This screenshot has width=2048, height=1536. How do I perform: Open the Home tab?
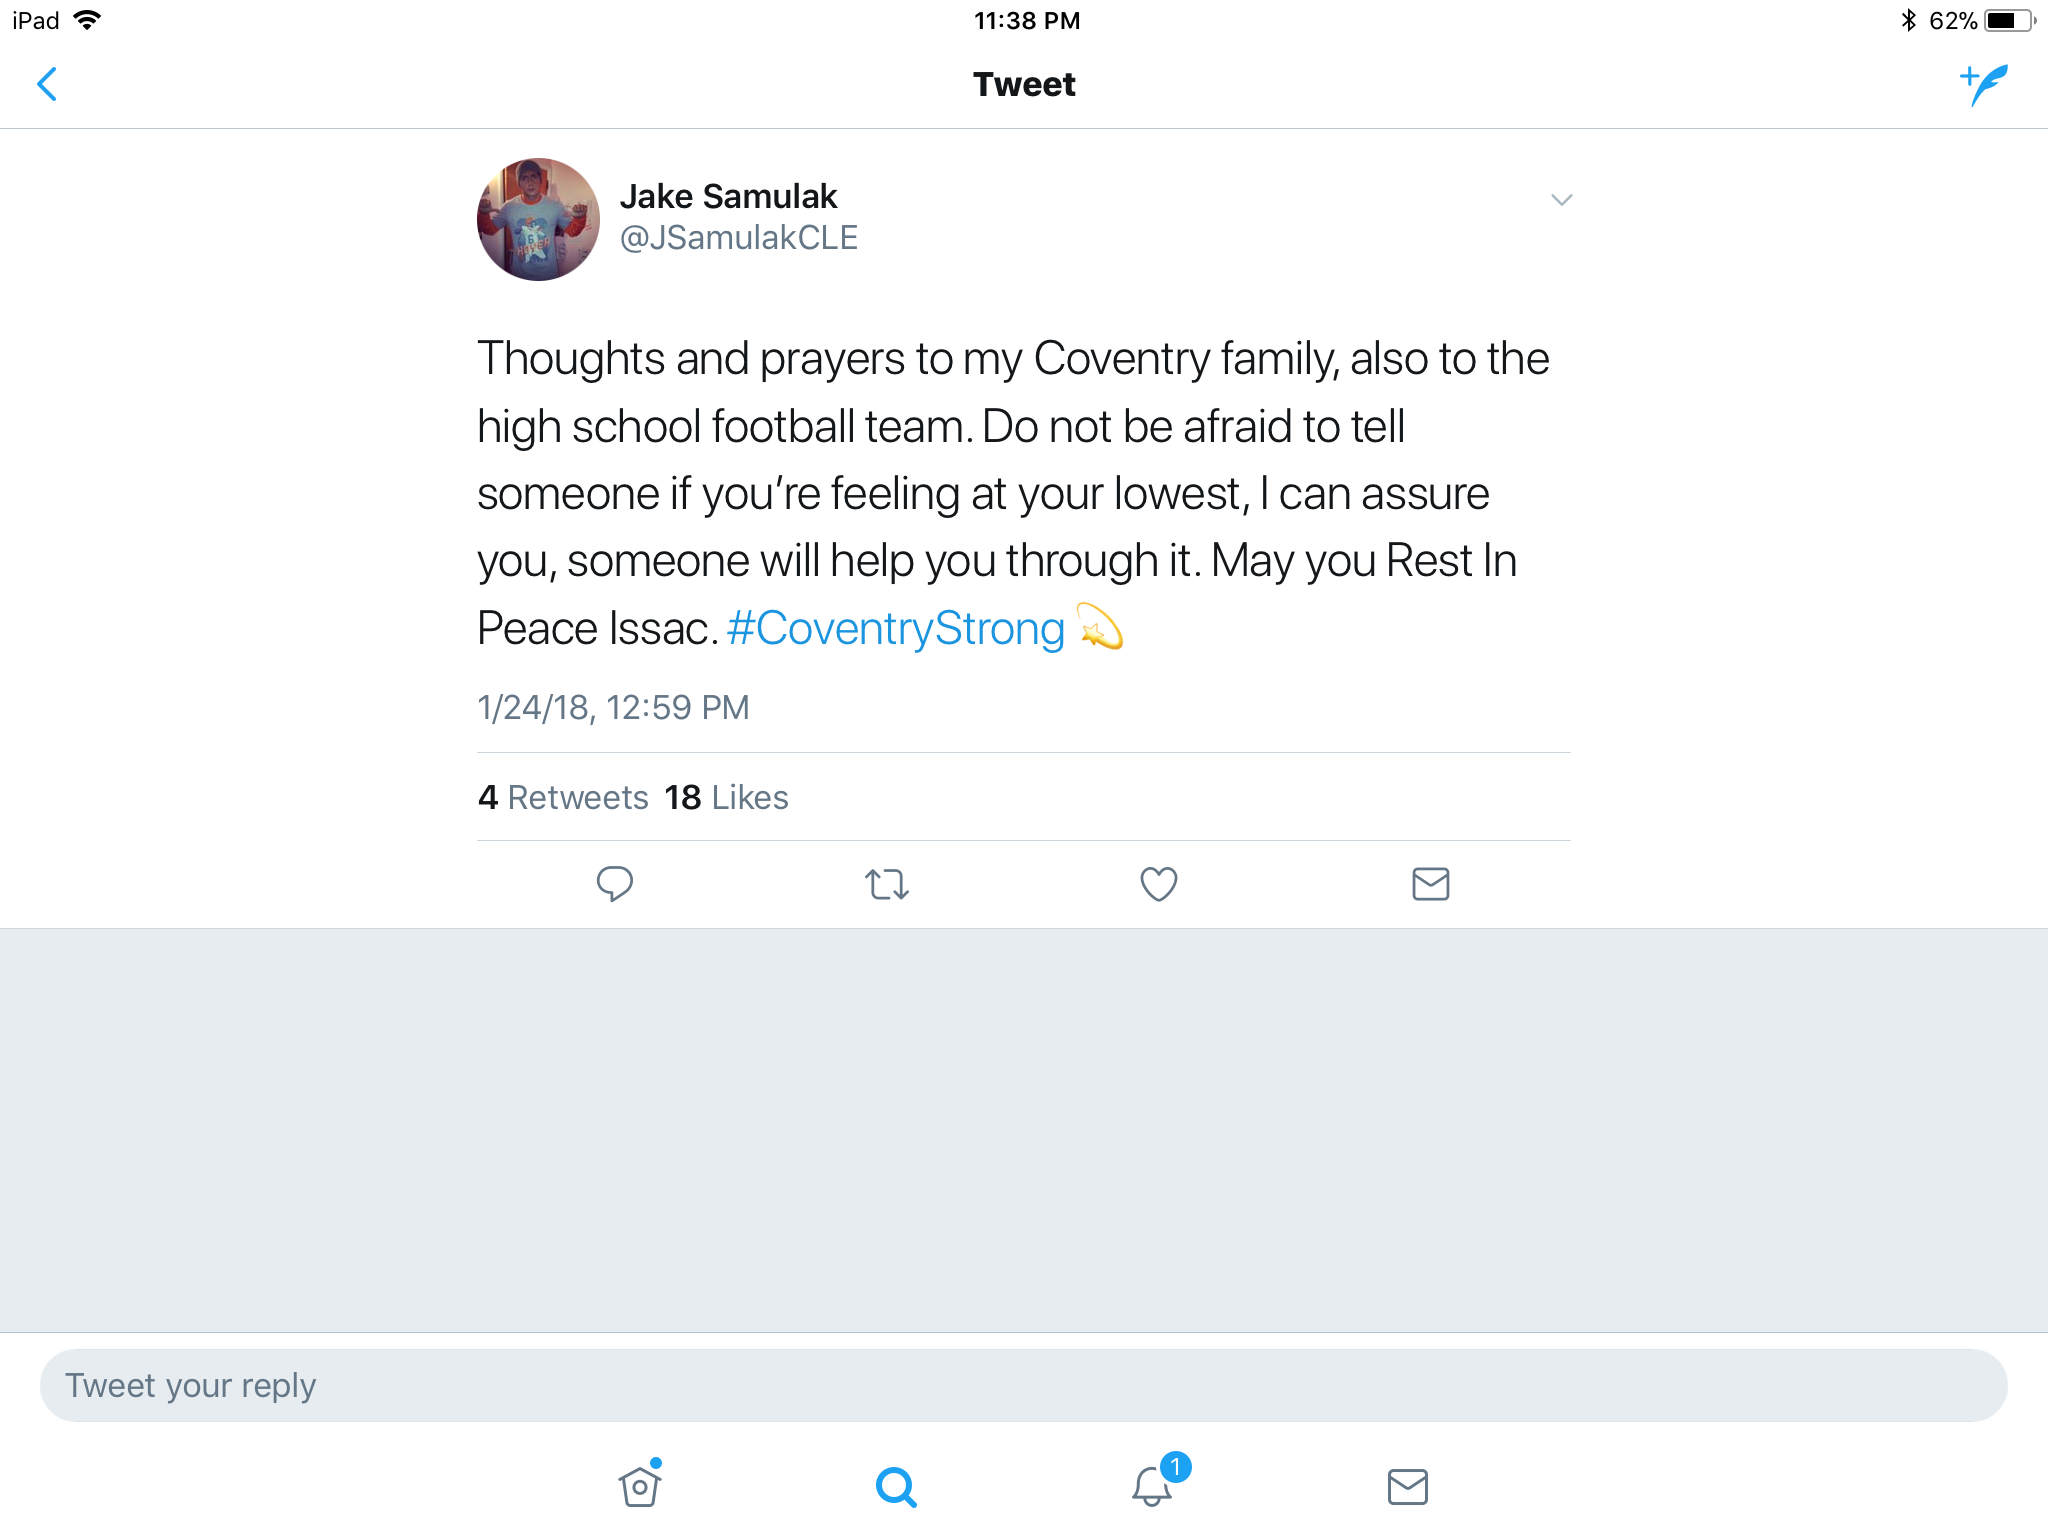[640, 1486]
